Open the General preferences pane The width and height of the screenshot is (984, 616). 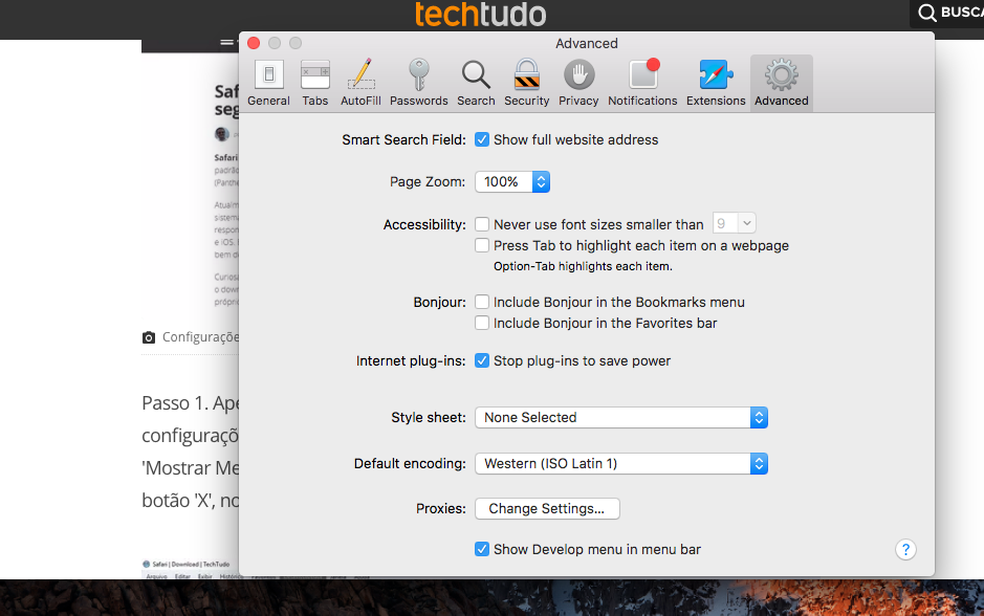click(x=269, y=83)
